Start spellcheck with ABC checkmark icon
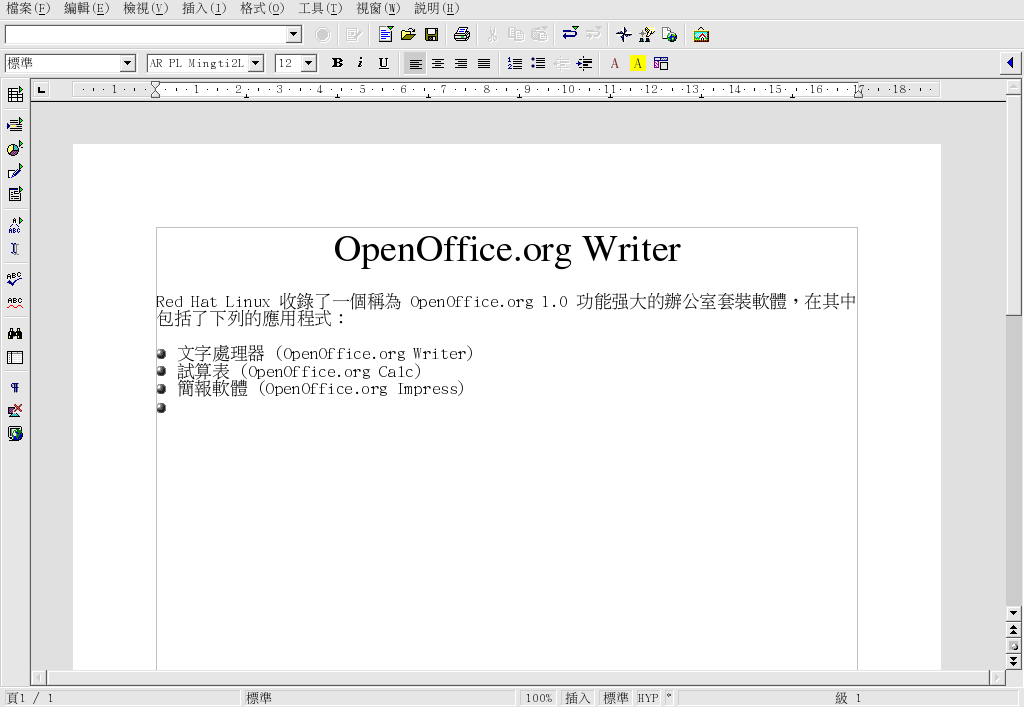This screenshot has width=1024, height=707. [15, 278]
